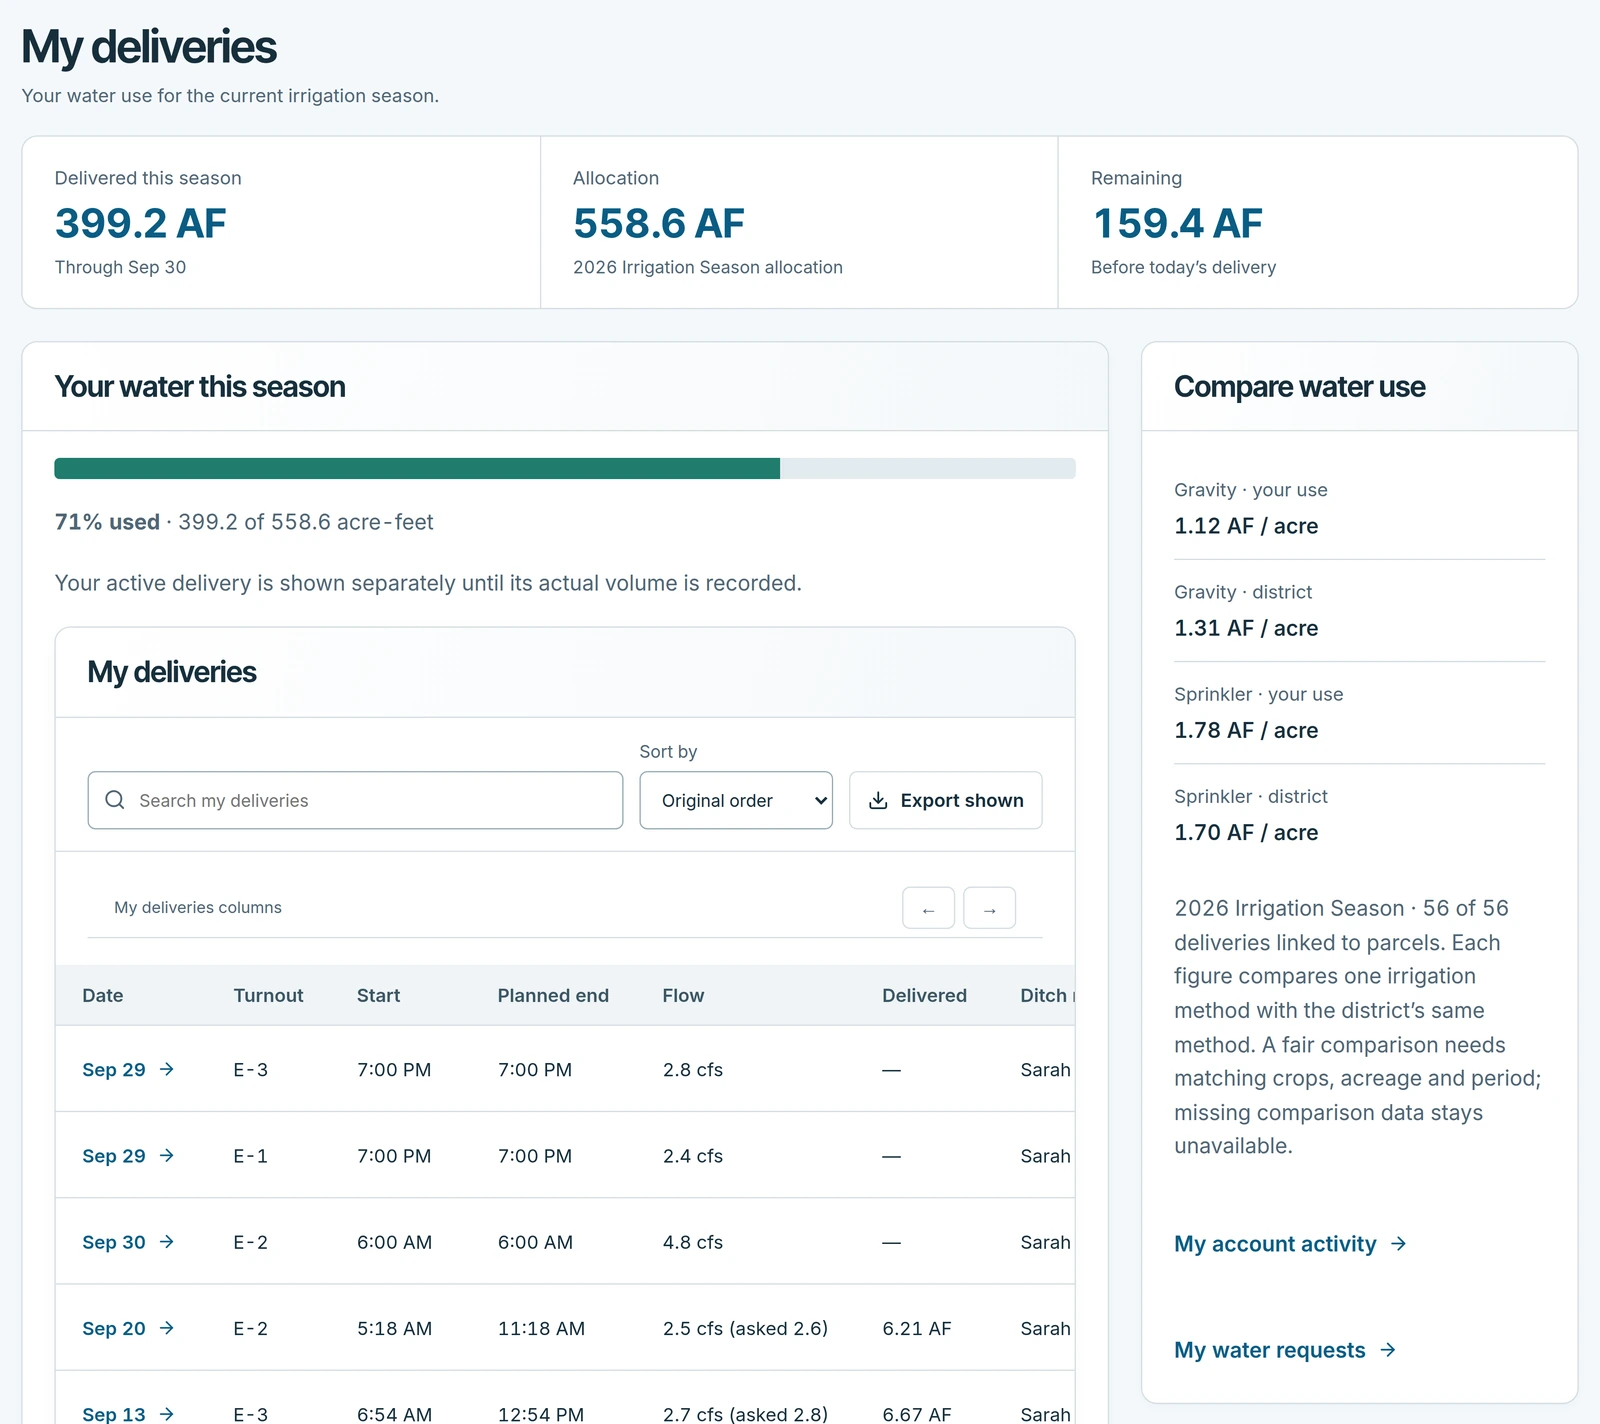Open the Sep 30 delivery details

click(x=128, y=1242)
